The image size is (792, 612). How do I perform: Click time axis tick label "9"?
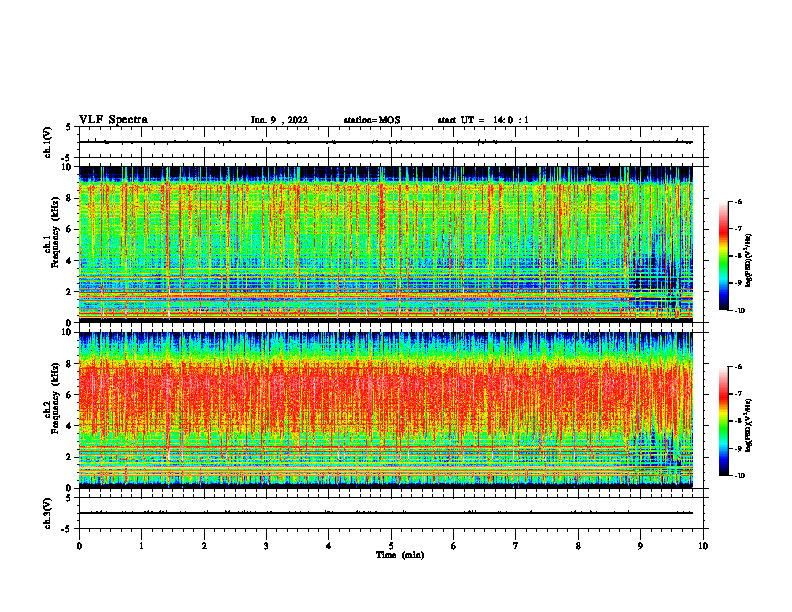640,546
